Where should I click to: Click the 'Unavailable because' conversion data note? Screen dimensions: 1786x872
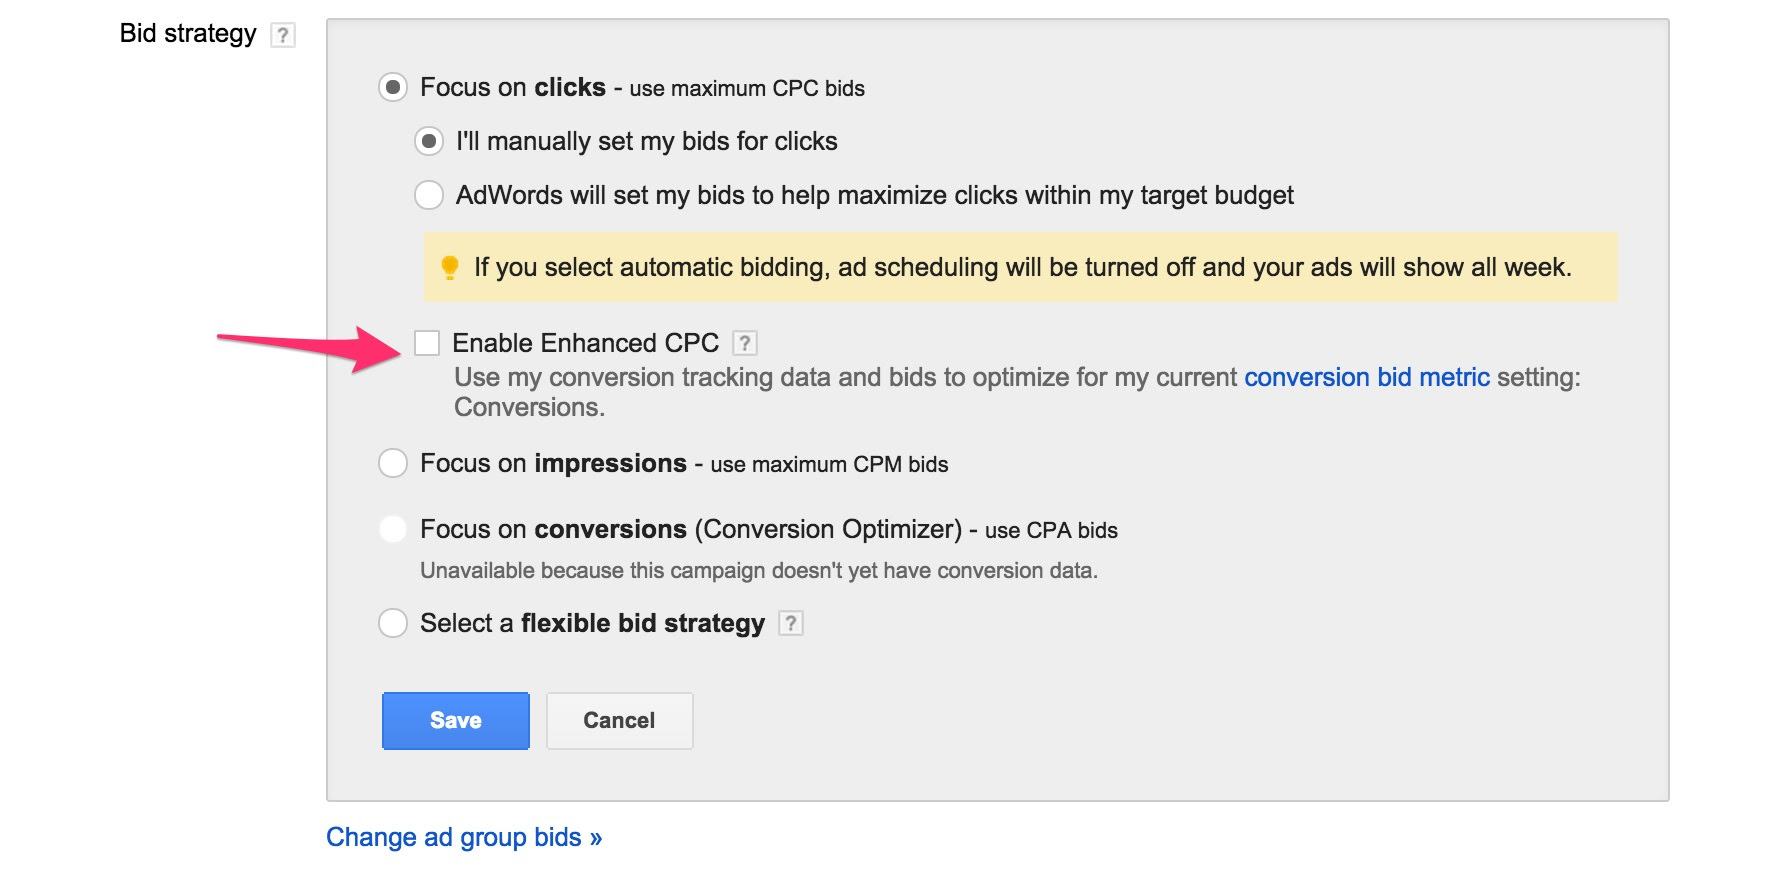[758, 570]
